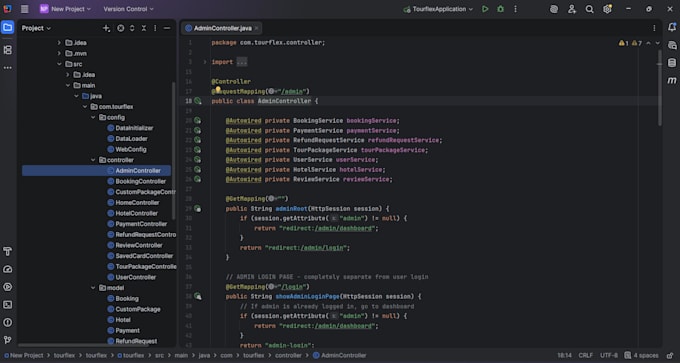The width and height of the screenshot is (680, 363).
Task: Open Project view dropdown
Action: coord(36,28)
